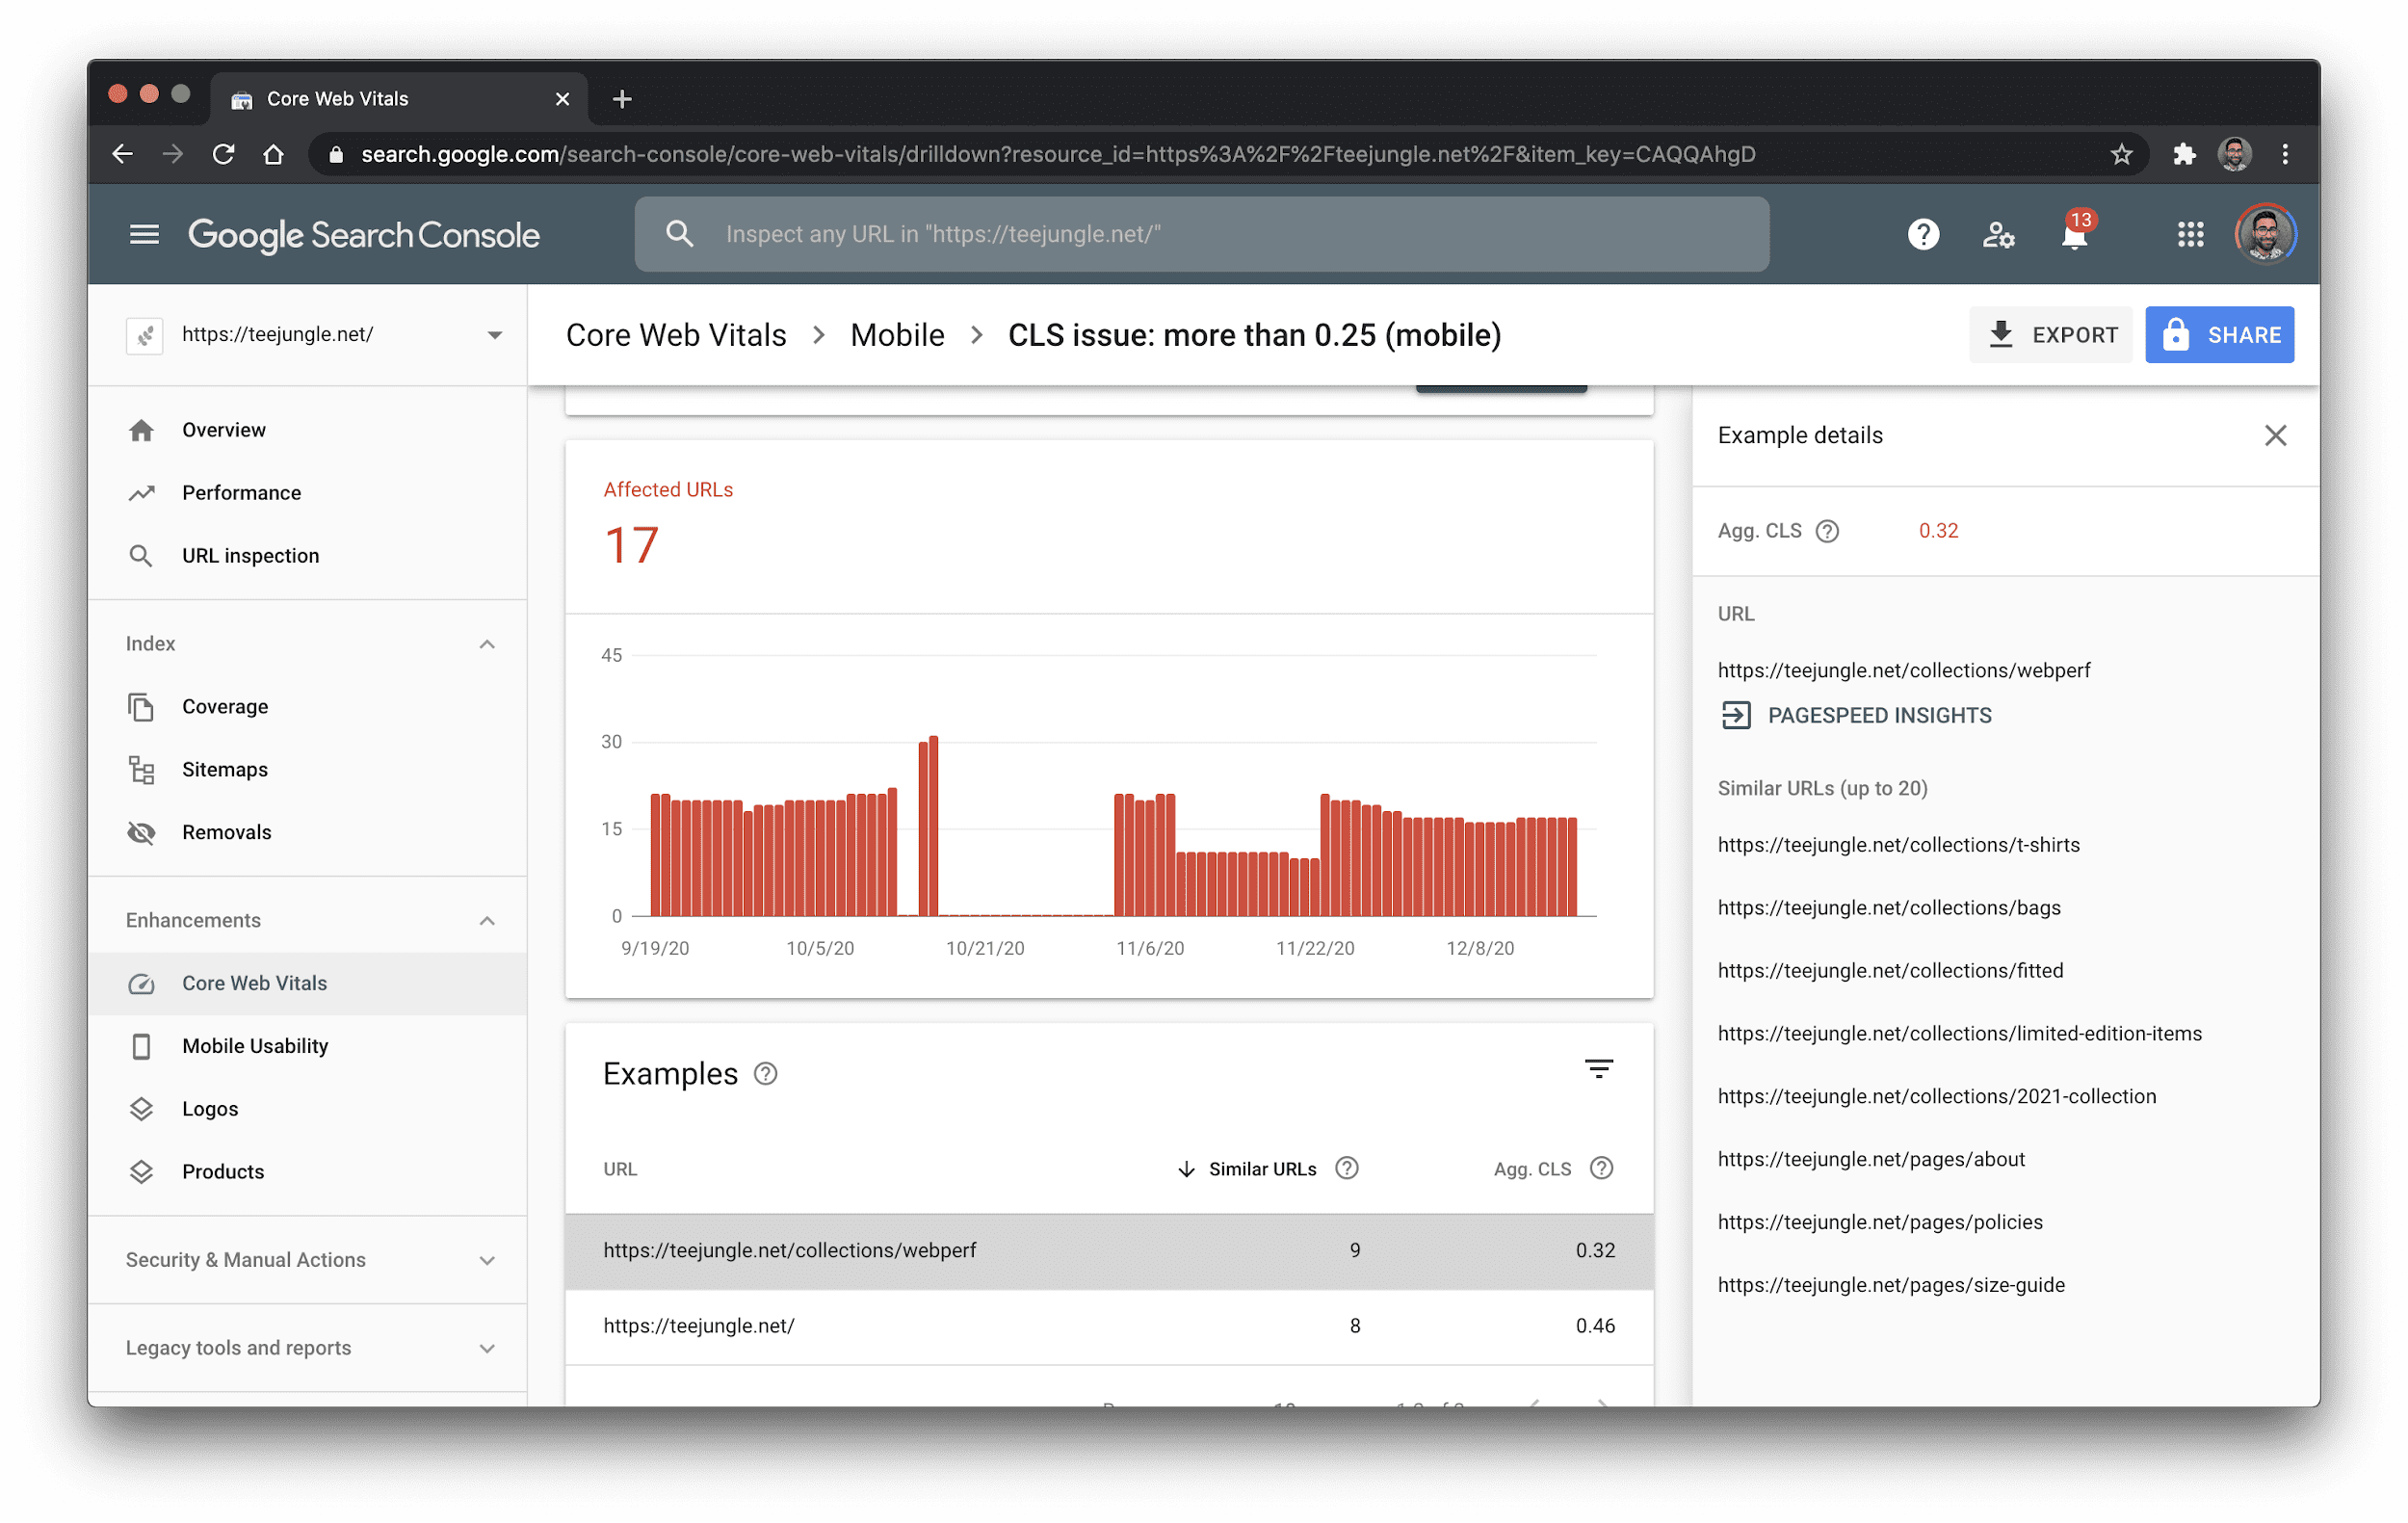2408x1523 pixels.
Task: Click the Similar URLs help icon
Action: [1347, 1167]
